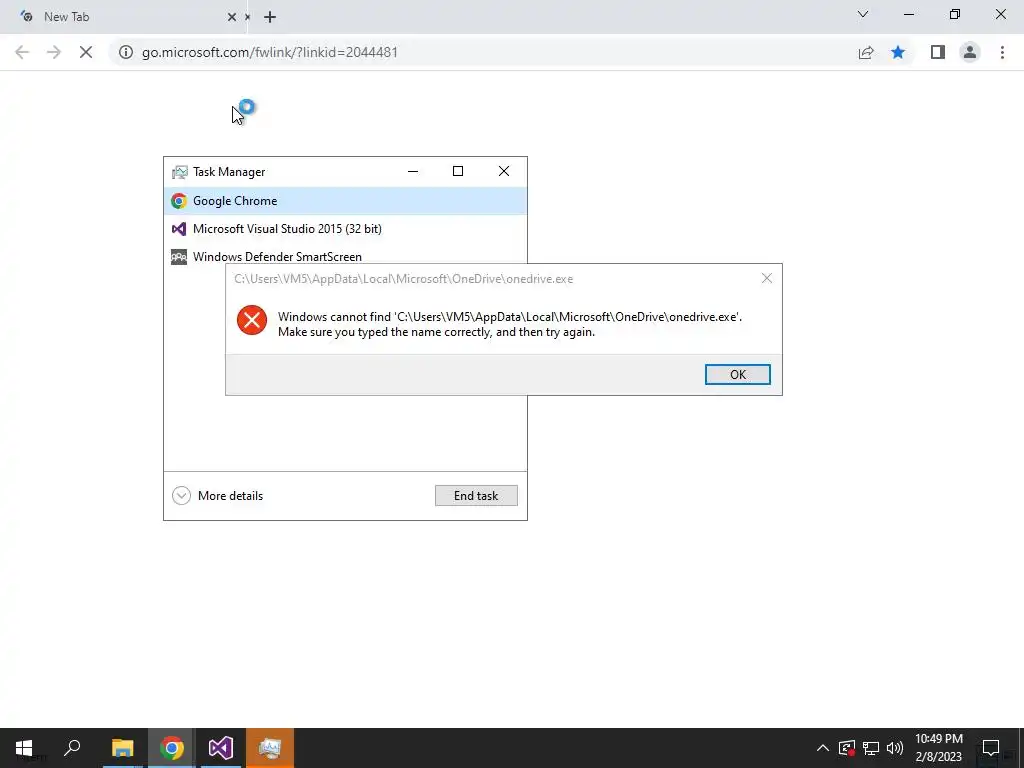The height and width of the screenshot is (768, 1024).
Task: Switch to Chrome from taskbar
Action: pos(172,748)
